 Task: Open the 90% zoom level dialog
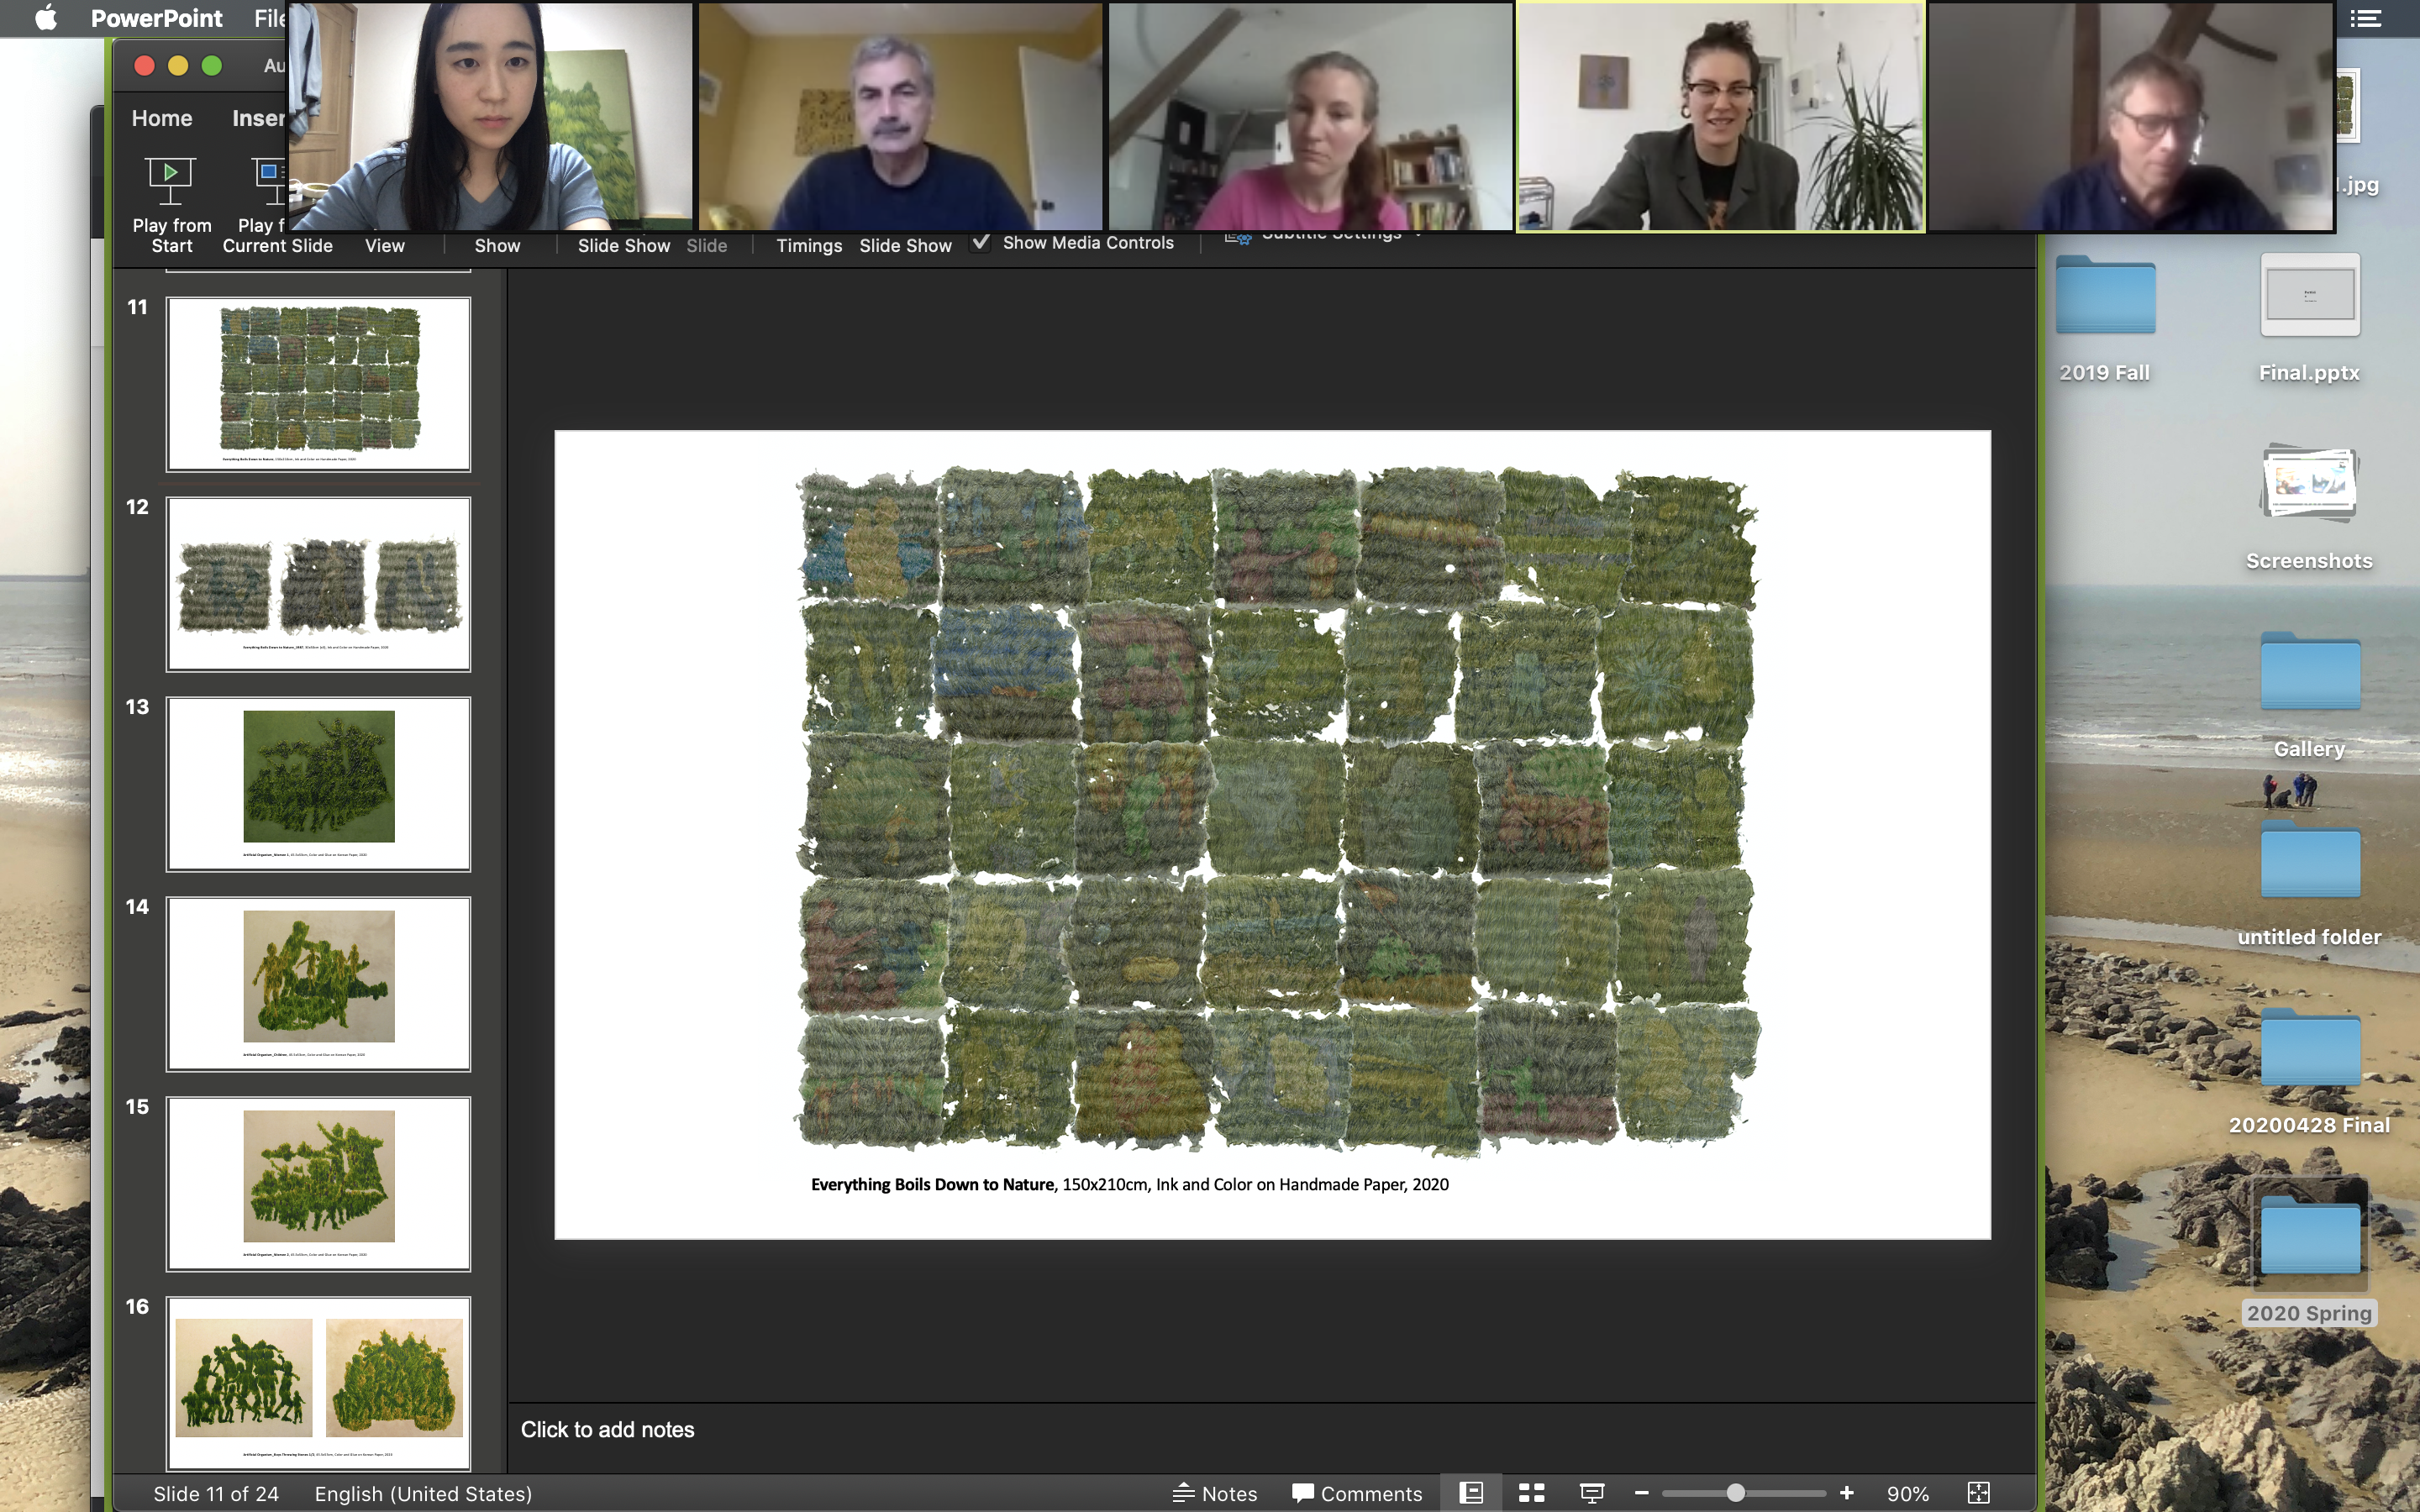(1907, 1493)
